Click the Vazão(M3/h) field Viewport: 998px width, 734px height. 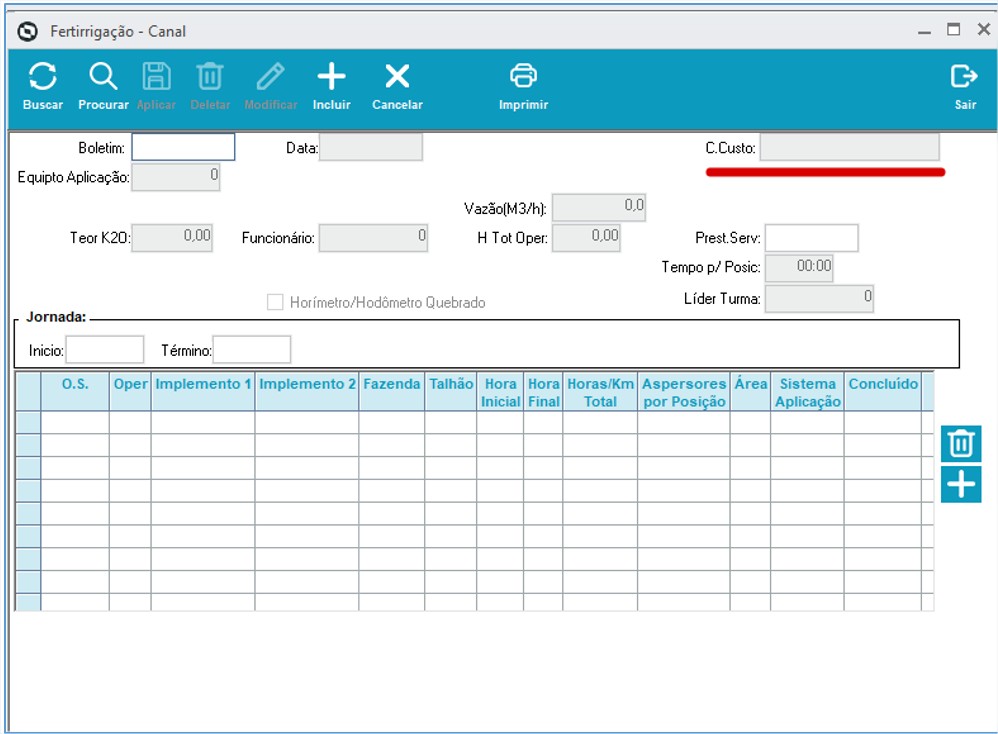click(x=599, y=208)
